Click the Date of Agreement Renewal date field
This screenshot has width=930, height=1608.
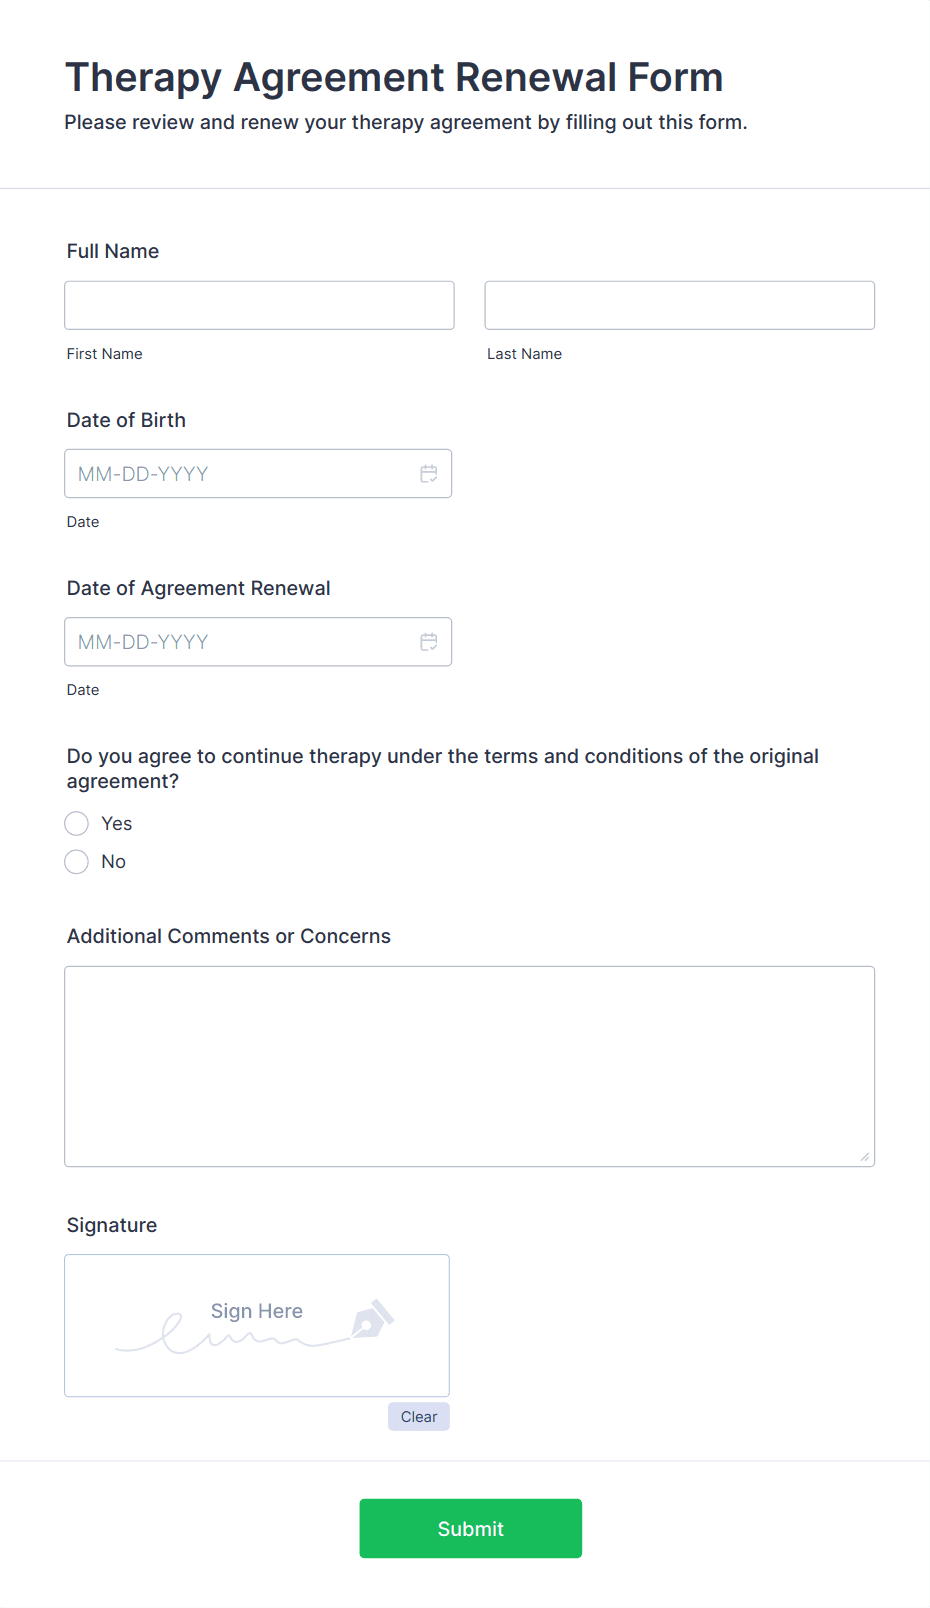point(240,642)
